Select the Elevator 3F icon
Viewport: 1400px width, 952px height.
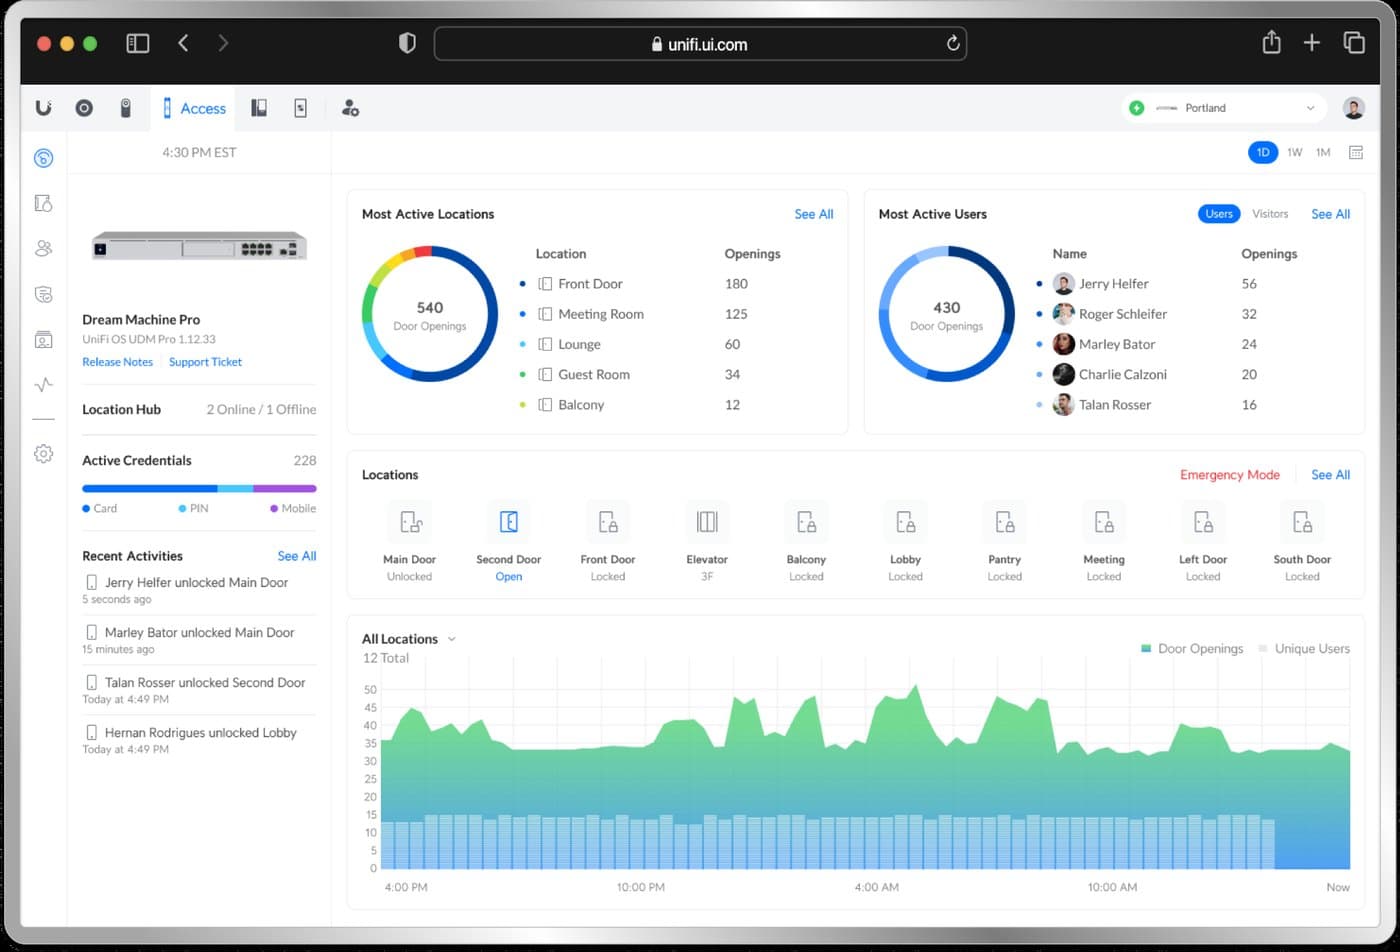(x=707, y=522)
